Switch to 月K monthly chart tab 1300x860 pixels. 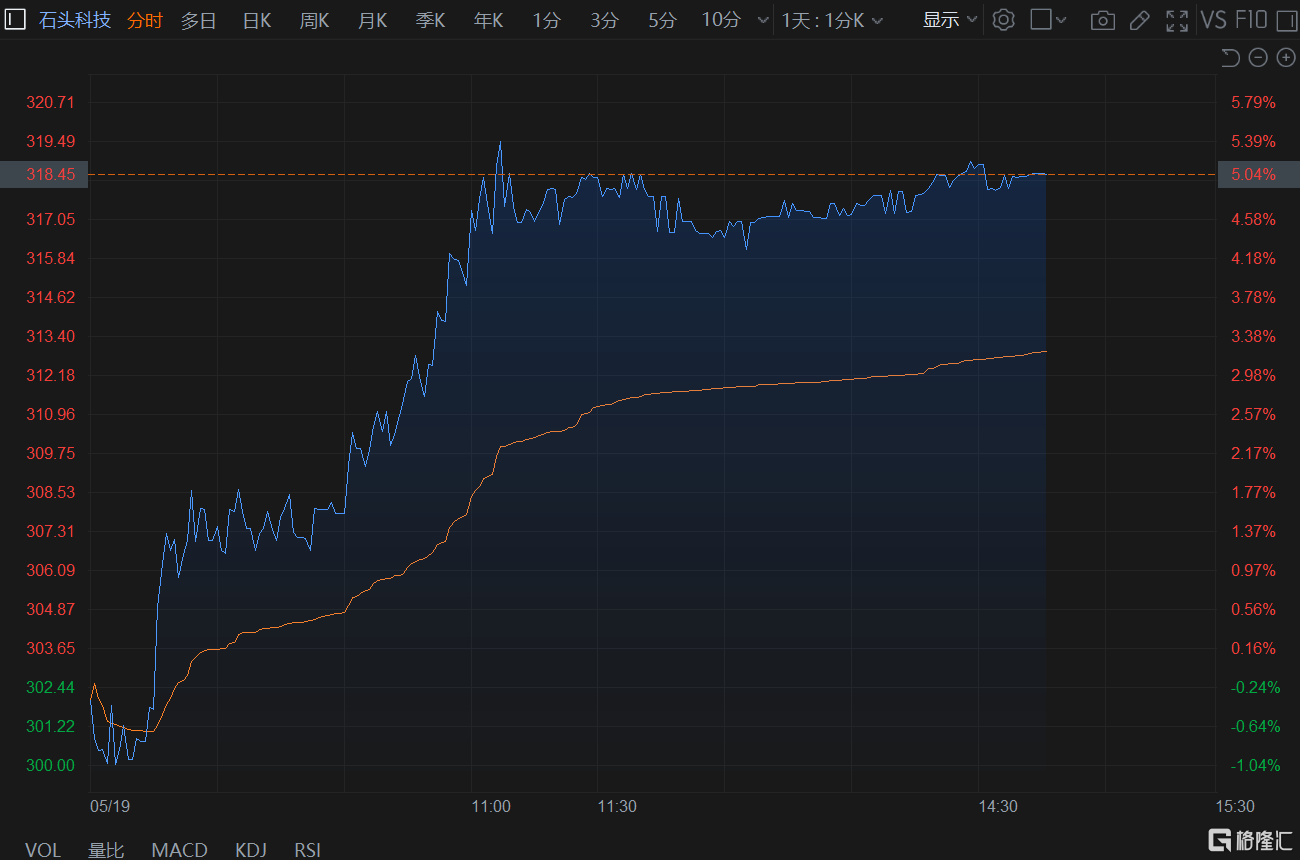pyautogui.click(x=372, y=20)
